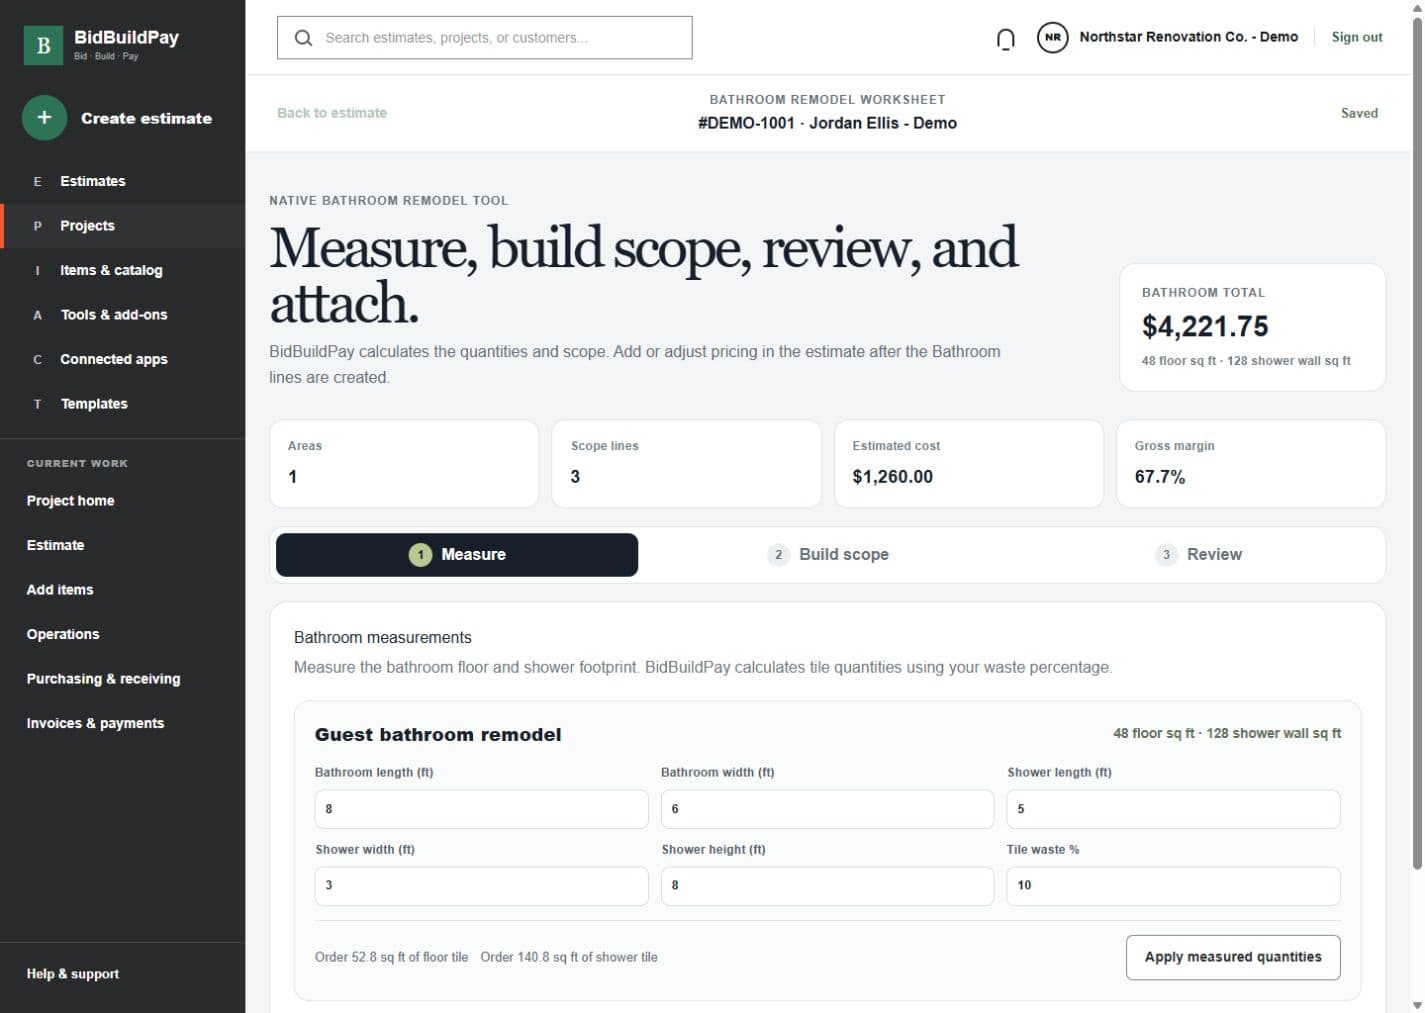Screen dimensions: 1425x1013
Task: Open Invoices & payments
Action: (x=95, y=723)
